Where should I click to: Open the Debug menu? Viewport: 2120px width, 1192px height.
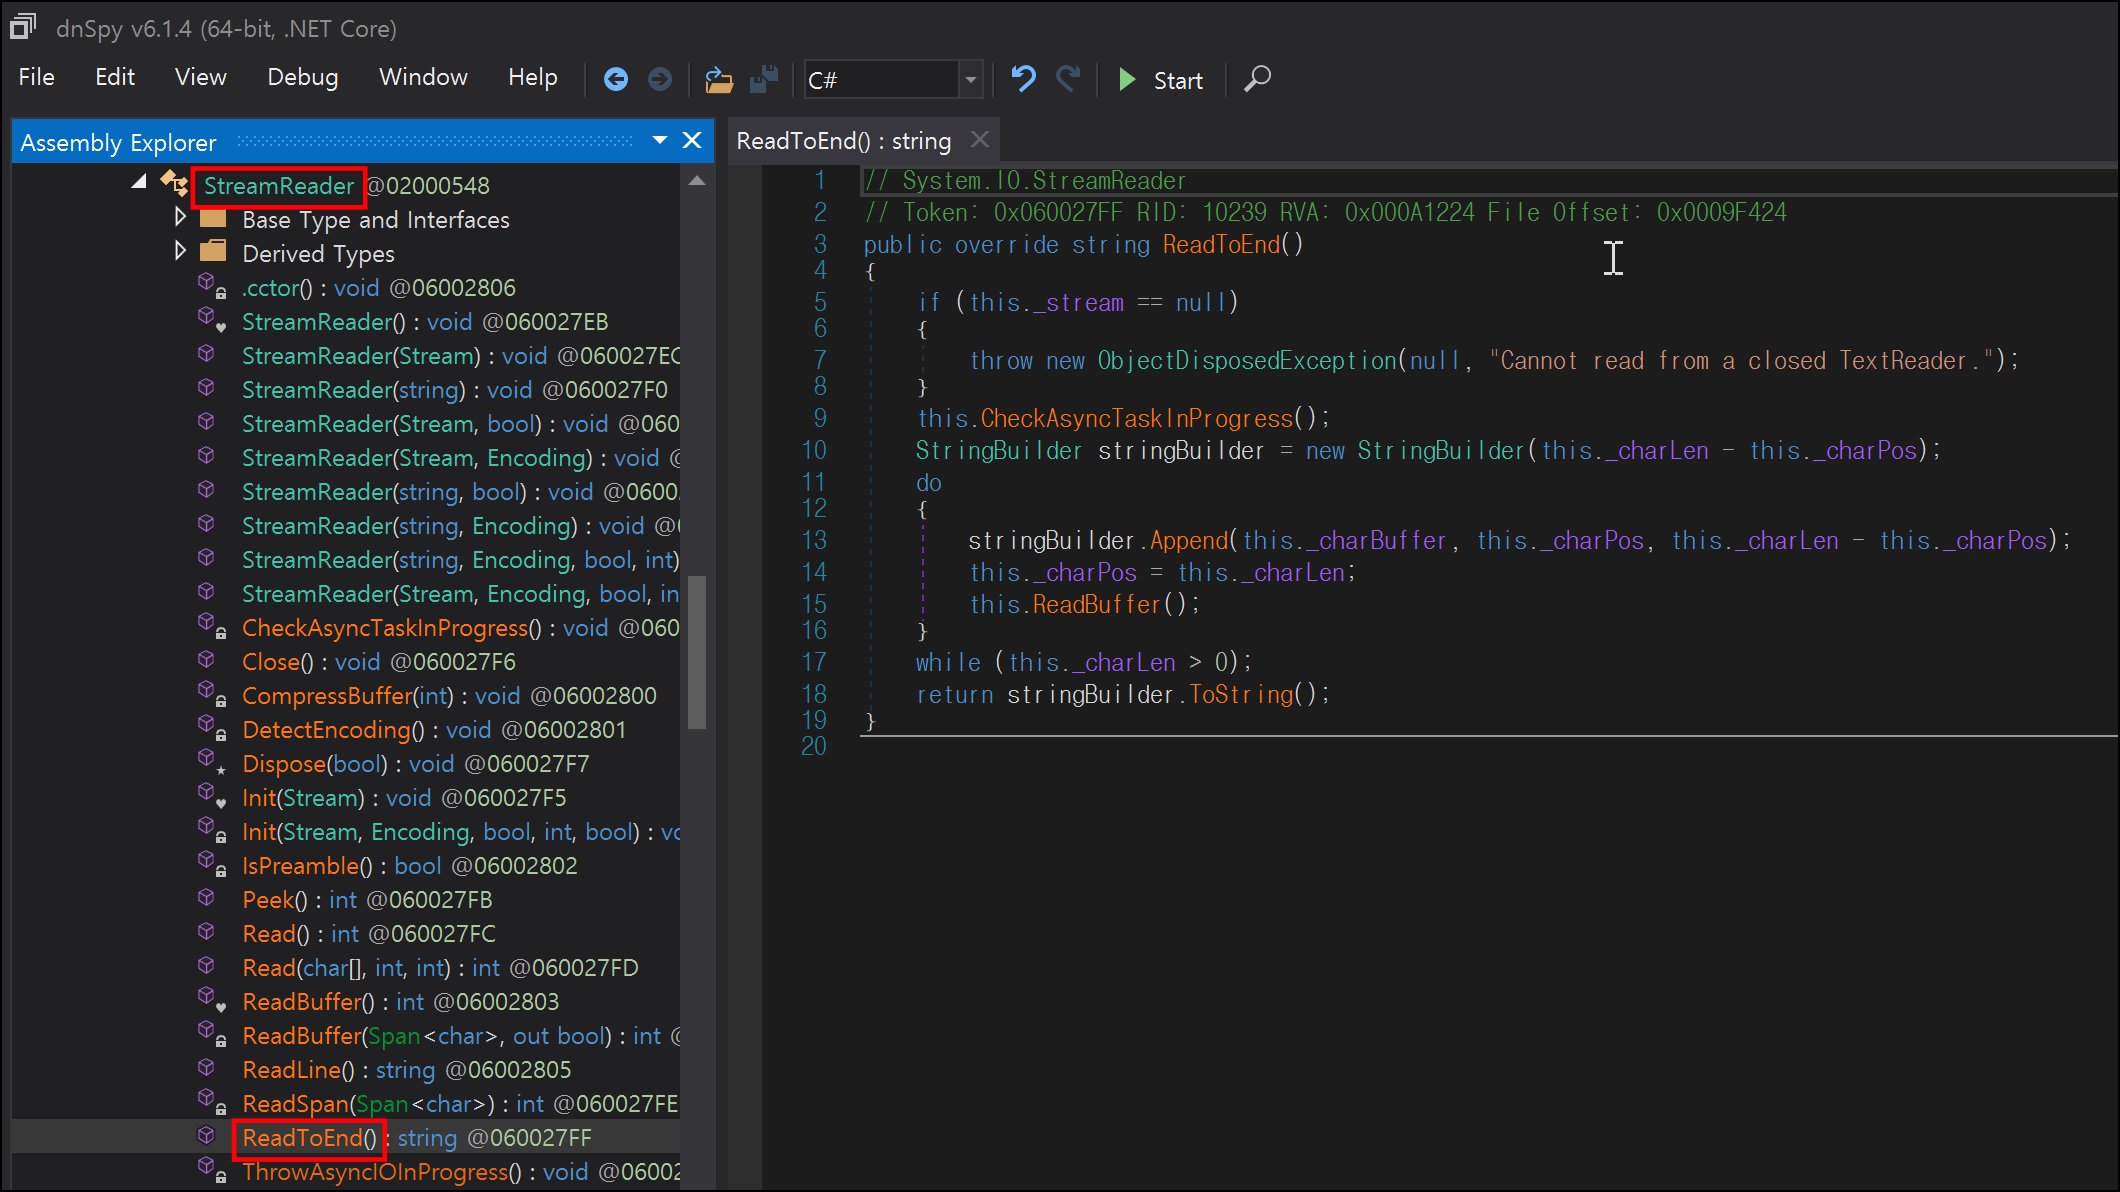[302, 77]
